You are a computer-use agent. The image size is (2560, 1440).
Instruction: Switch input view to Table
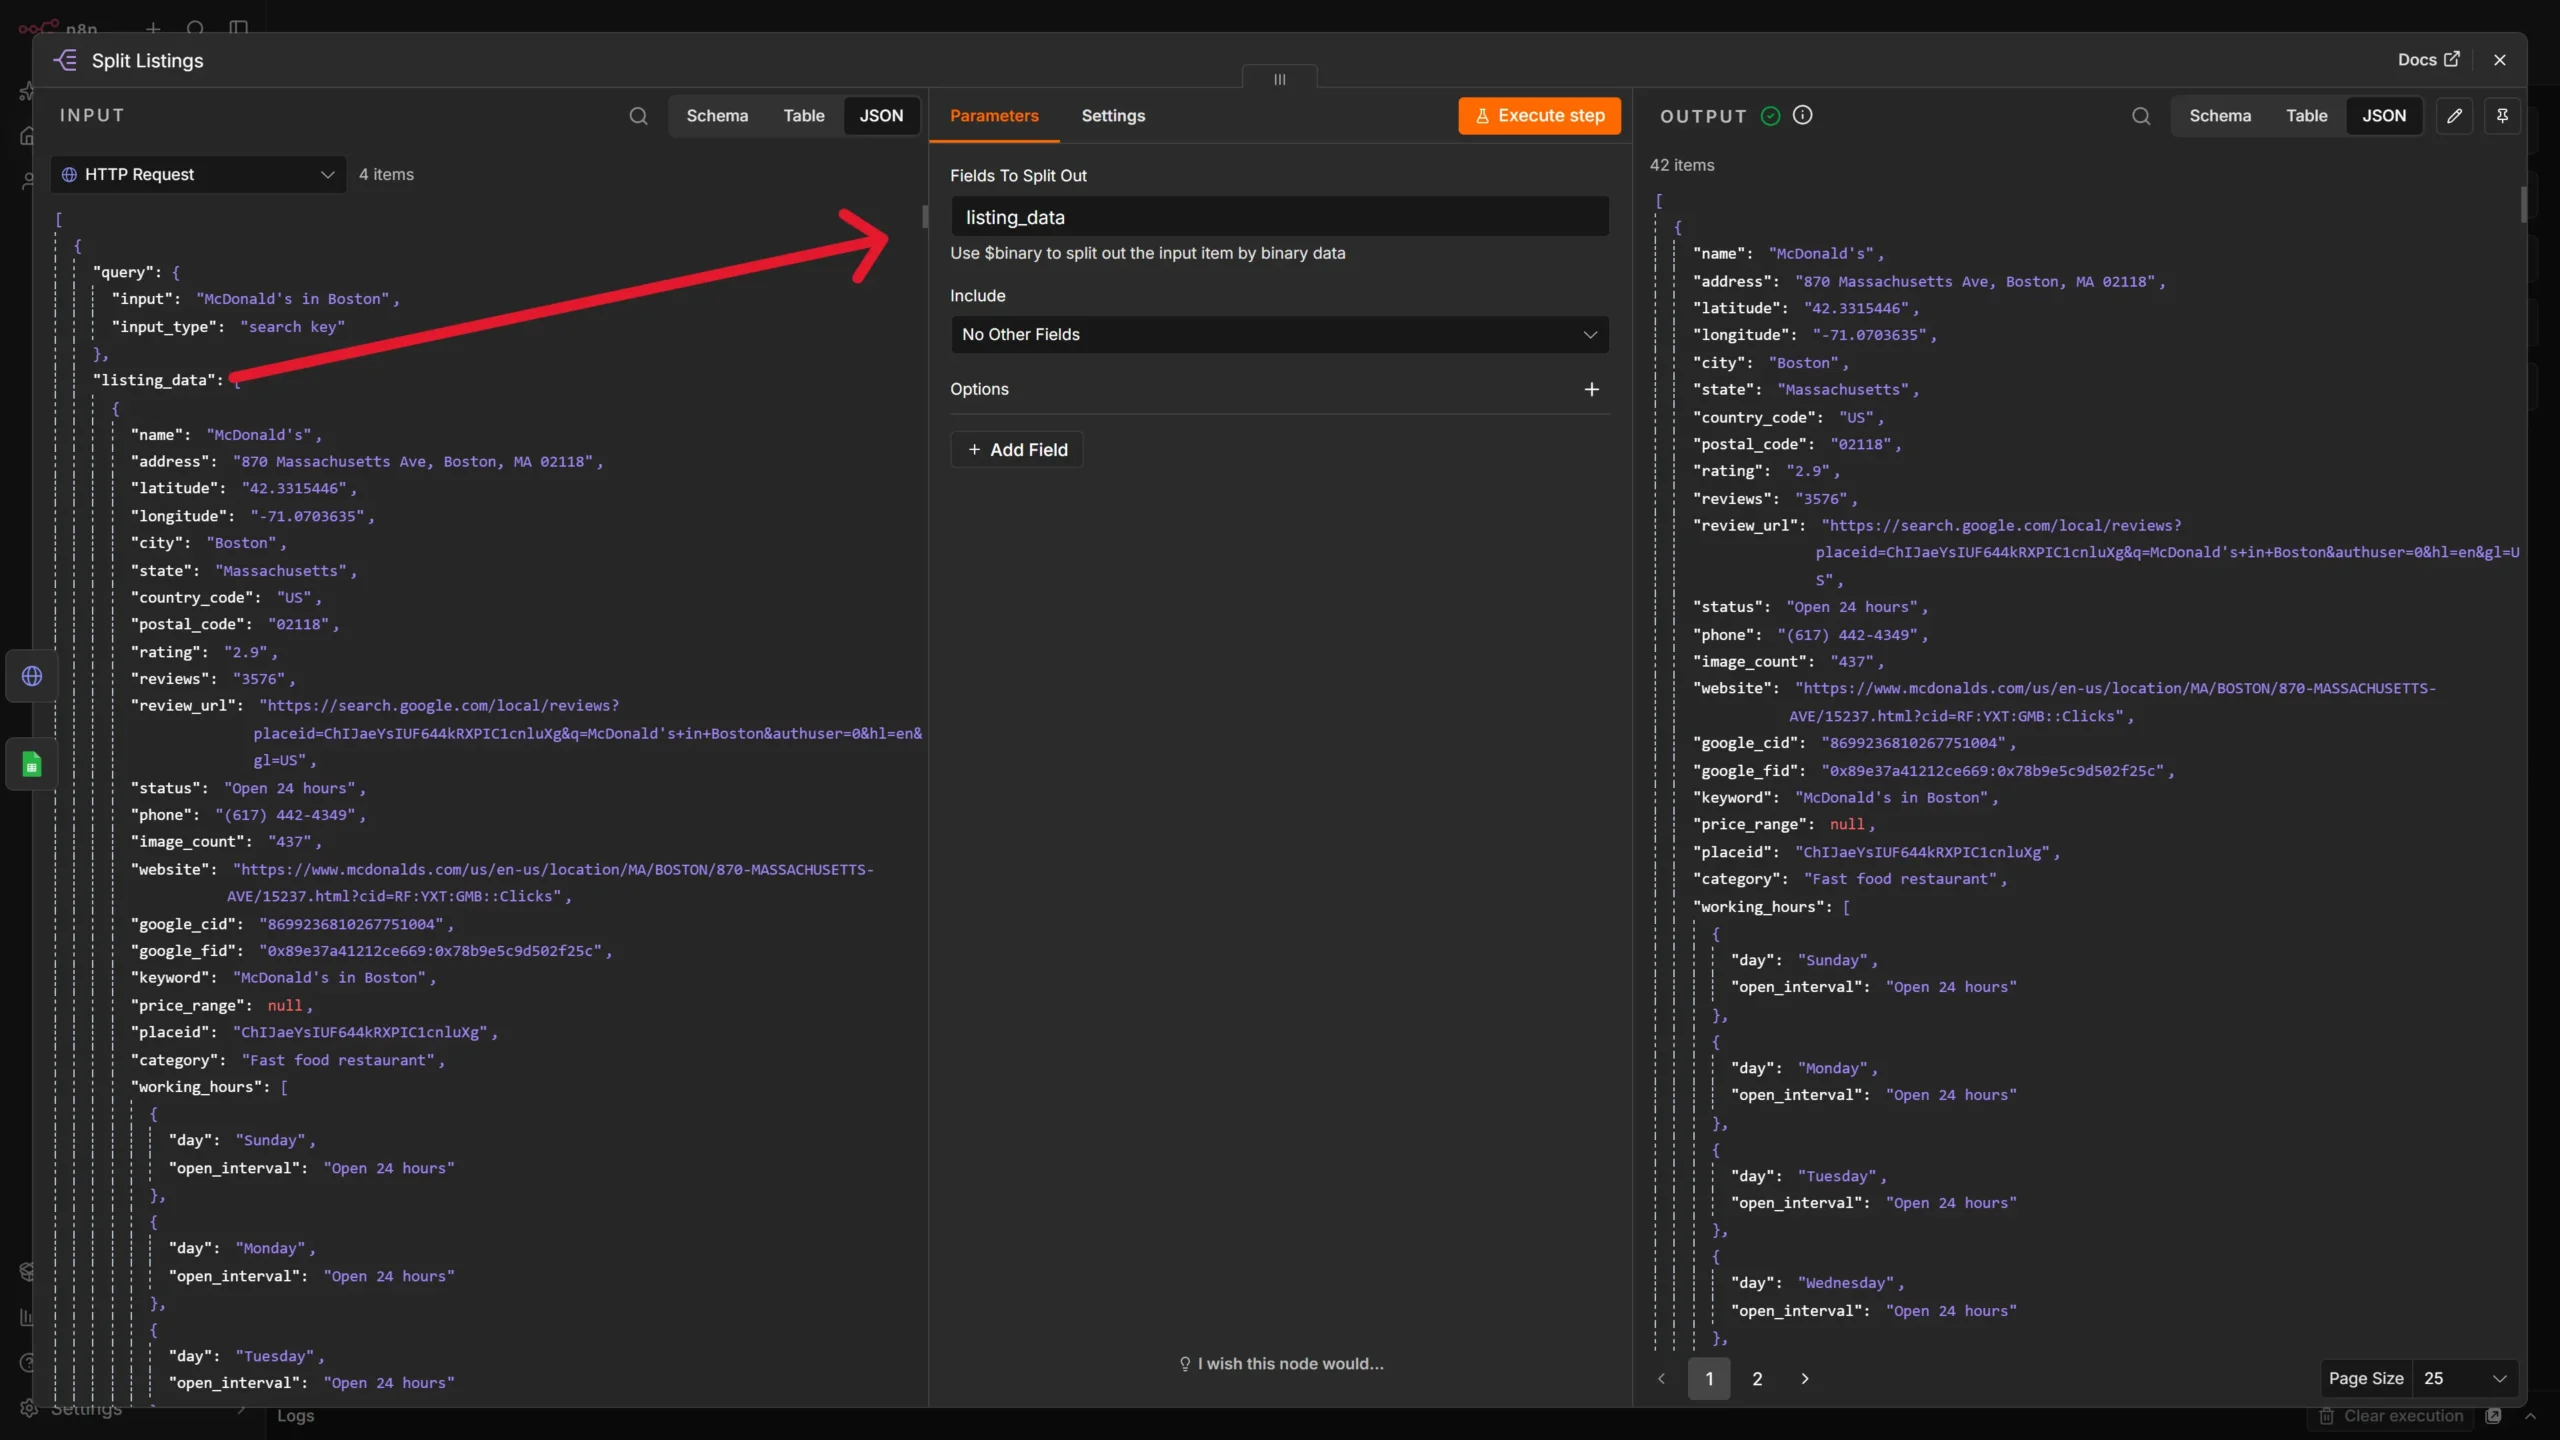(x=804, y=116)
